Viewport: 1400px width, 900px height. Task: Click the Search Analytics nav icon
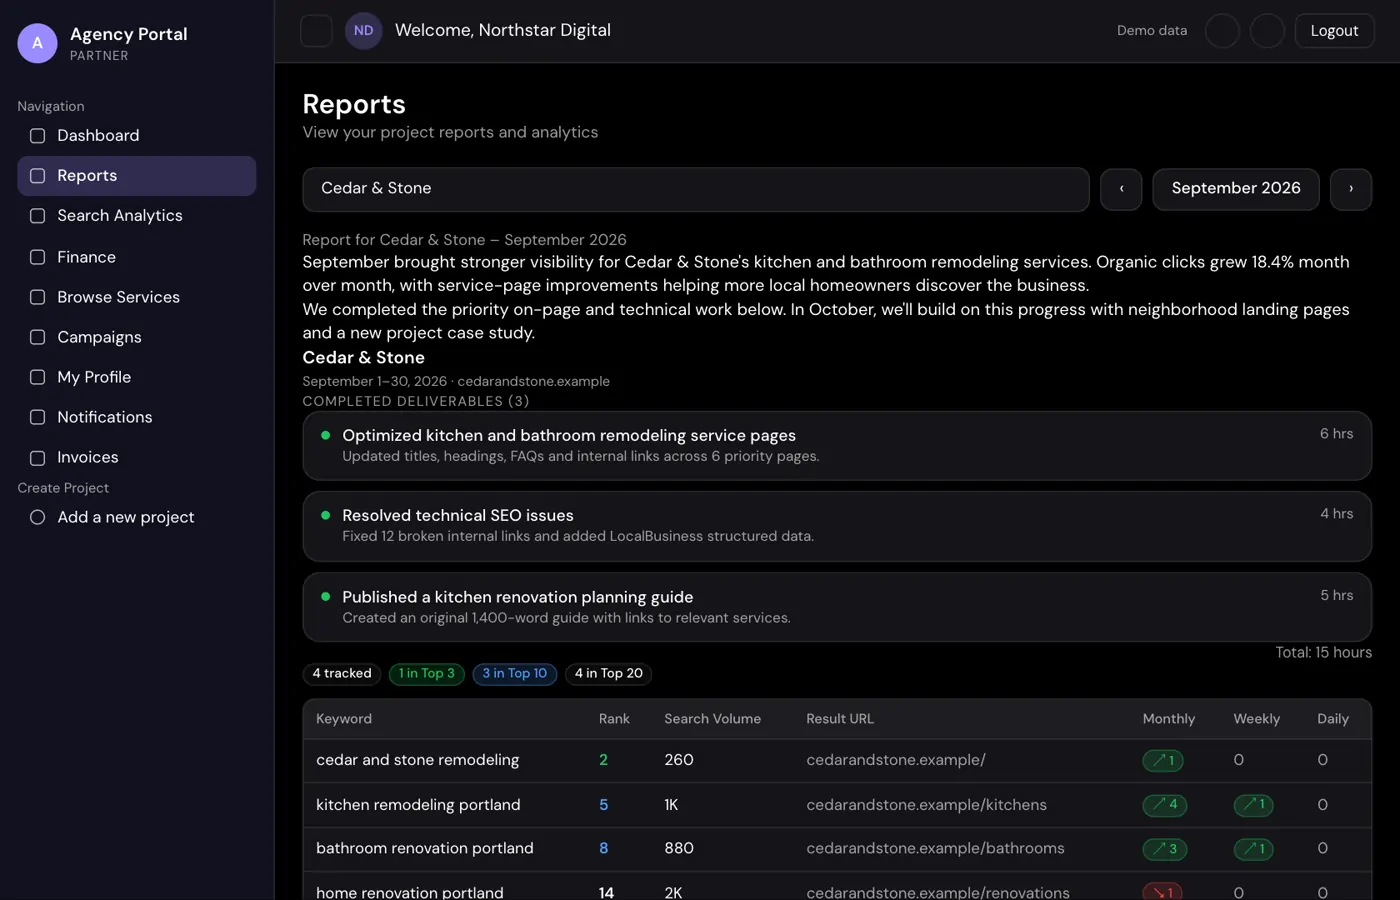click(37, 216)
